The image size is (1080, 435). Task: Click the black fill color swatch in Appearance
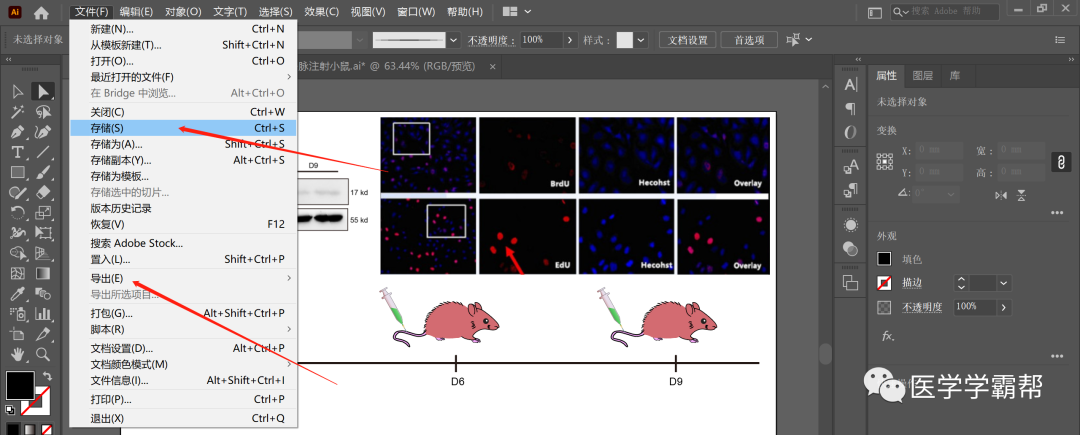click(884, 259)
